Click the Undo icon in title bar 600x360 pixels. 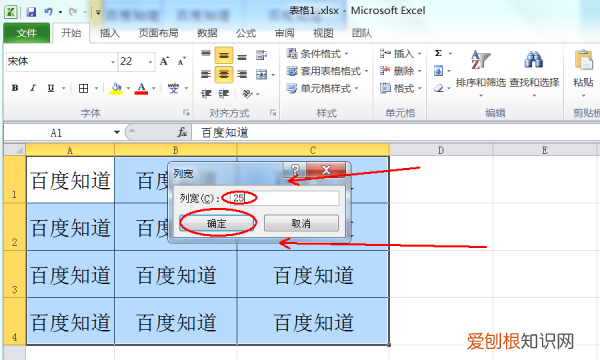pos(48,12)
